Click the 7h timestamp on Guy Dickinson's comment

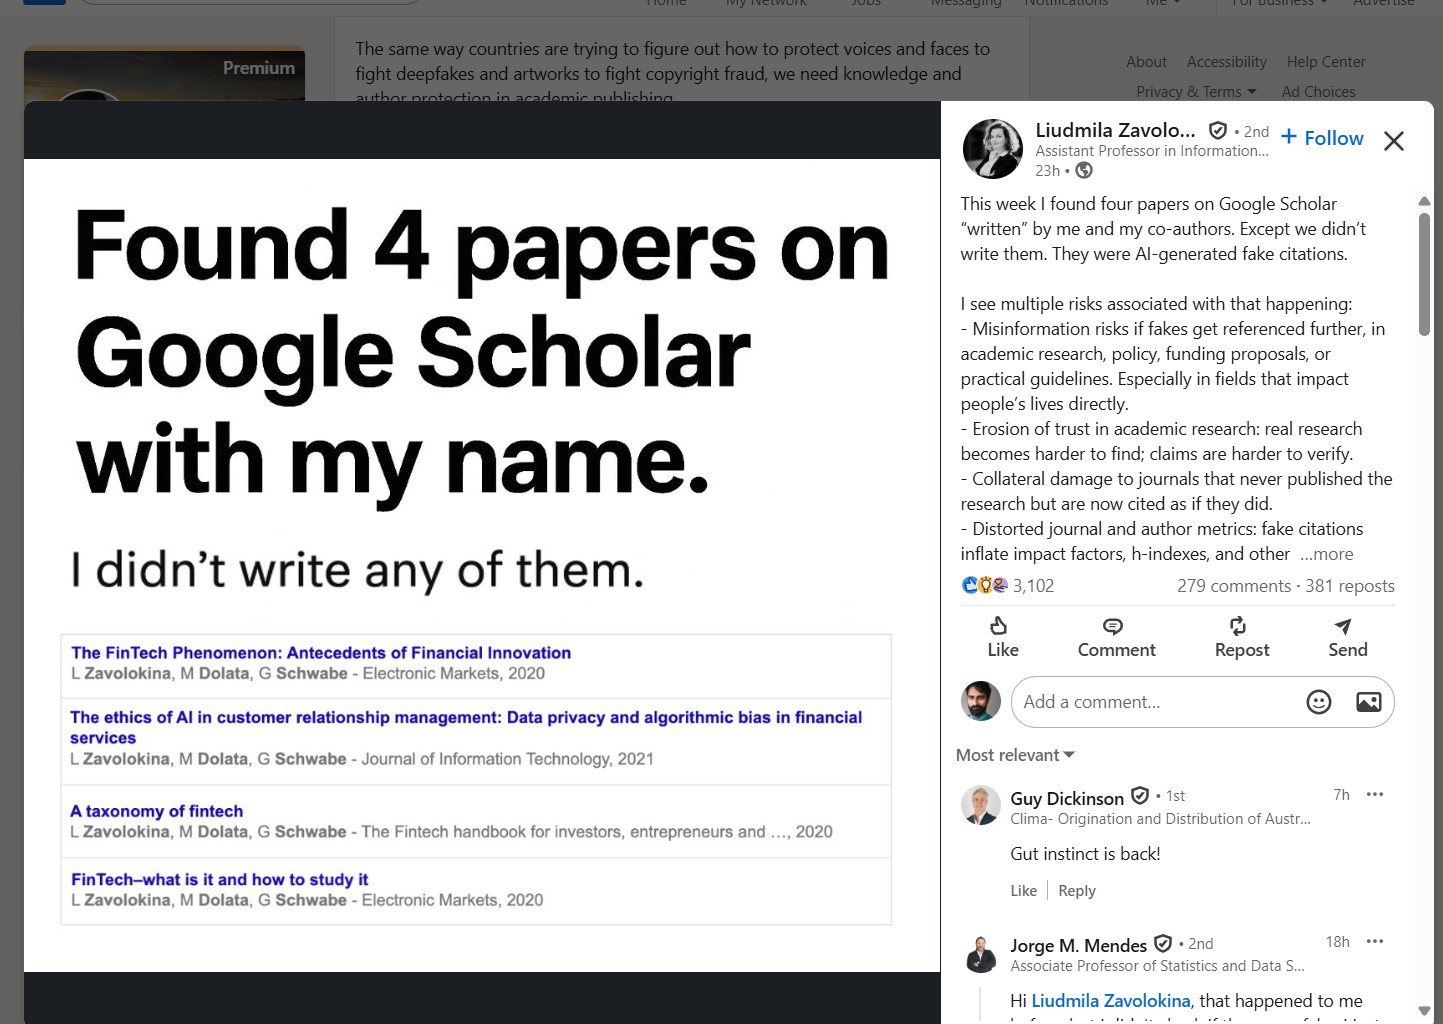(x=1341, y=795)
